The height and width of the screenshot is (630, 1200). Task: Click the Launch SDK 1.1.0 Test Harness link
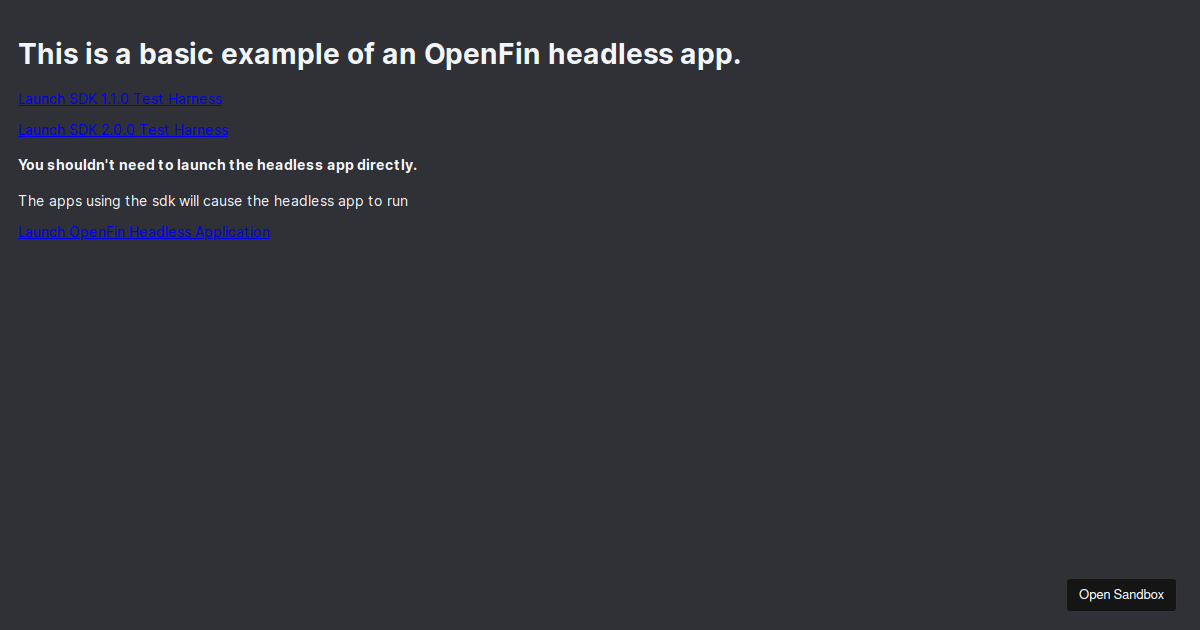click(119, 98)
